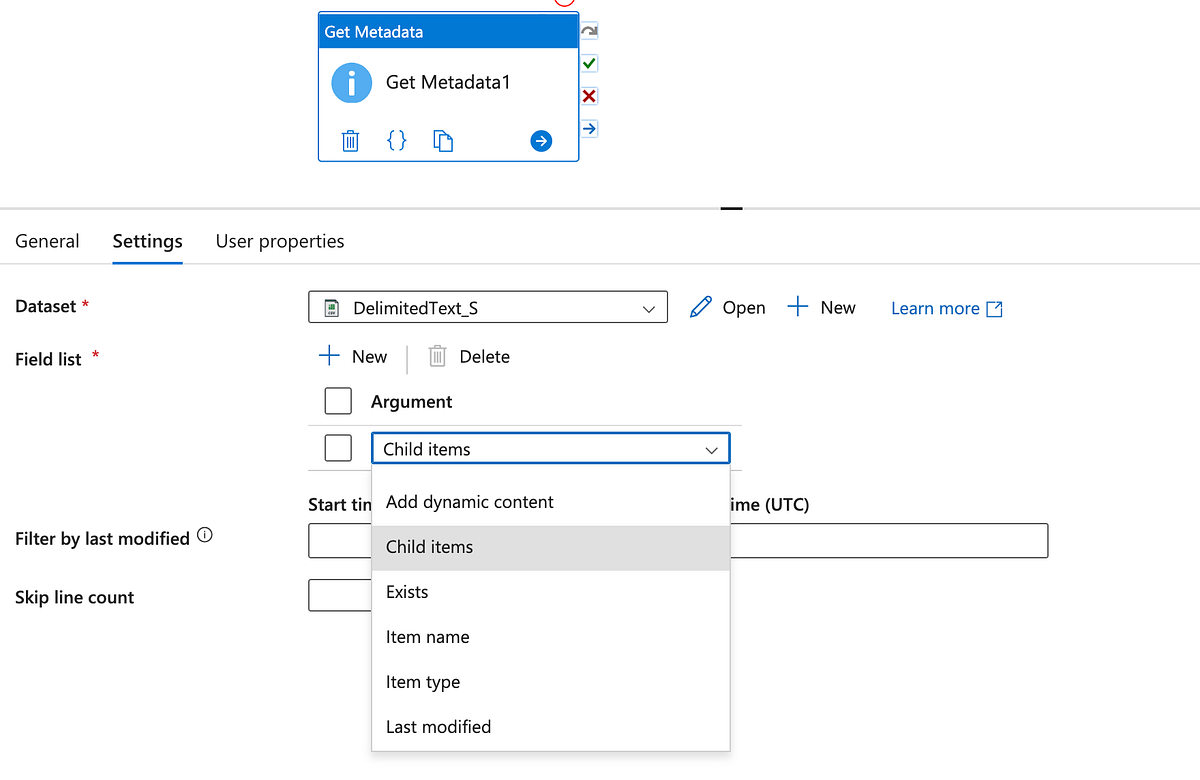The width and height of the screenshot is (1200, 780).
Task: Check the checkbox next to Child items row
Action: coord(338,448)
